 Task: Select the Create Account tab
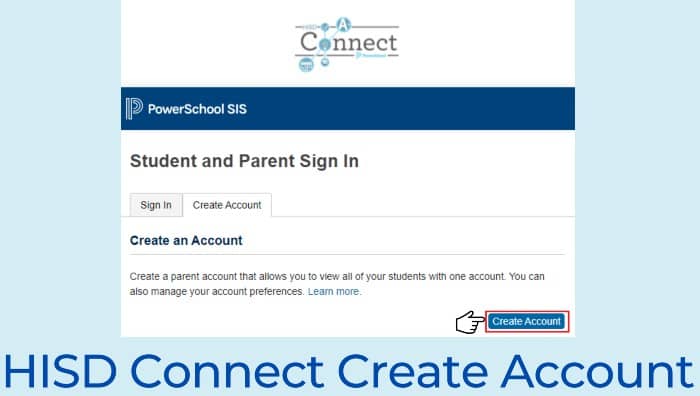click(x=227, y=205)
